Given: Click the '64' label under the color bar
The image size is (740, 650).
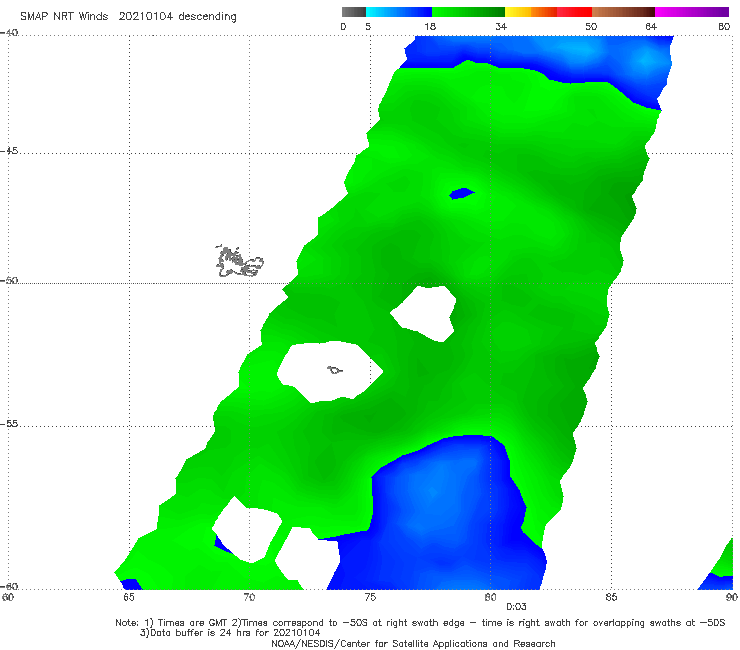Looking at the screenshot, I should [x=651, y=27].
